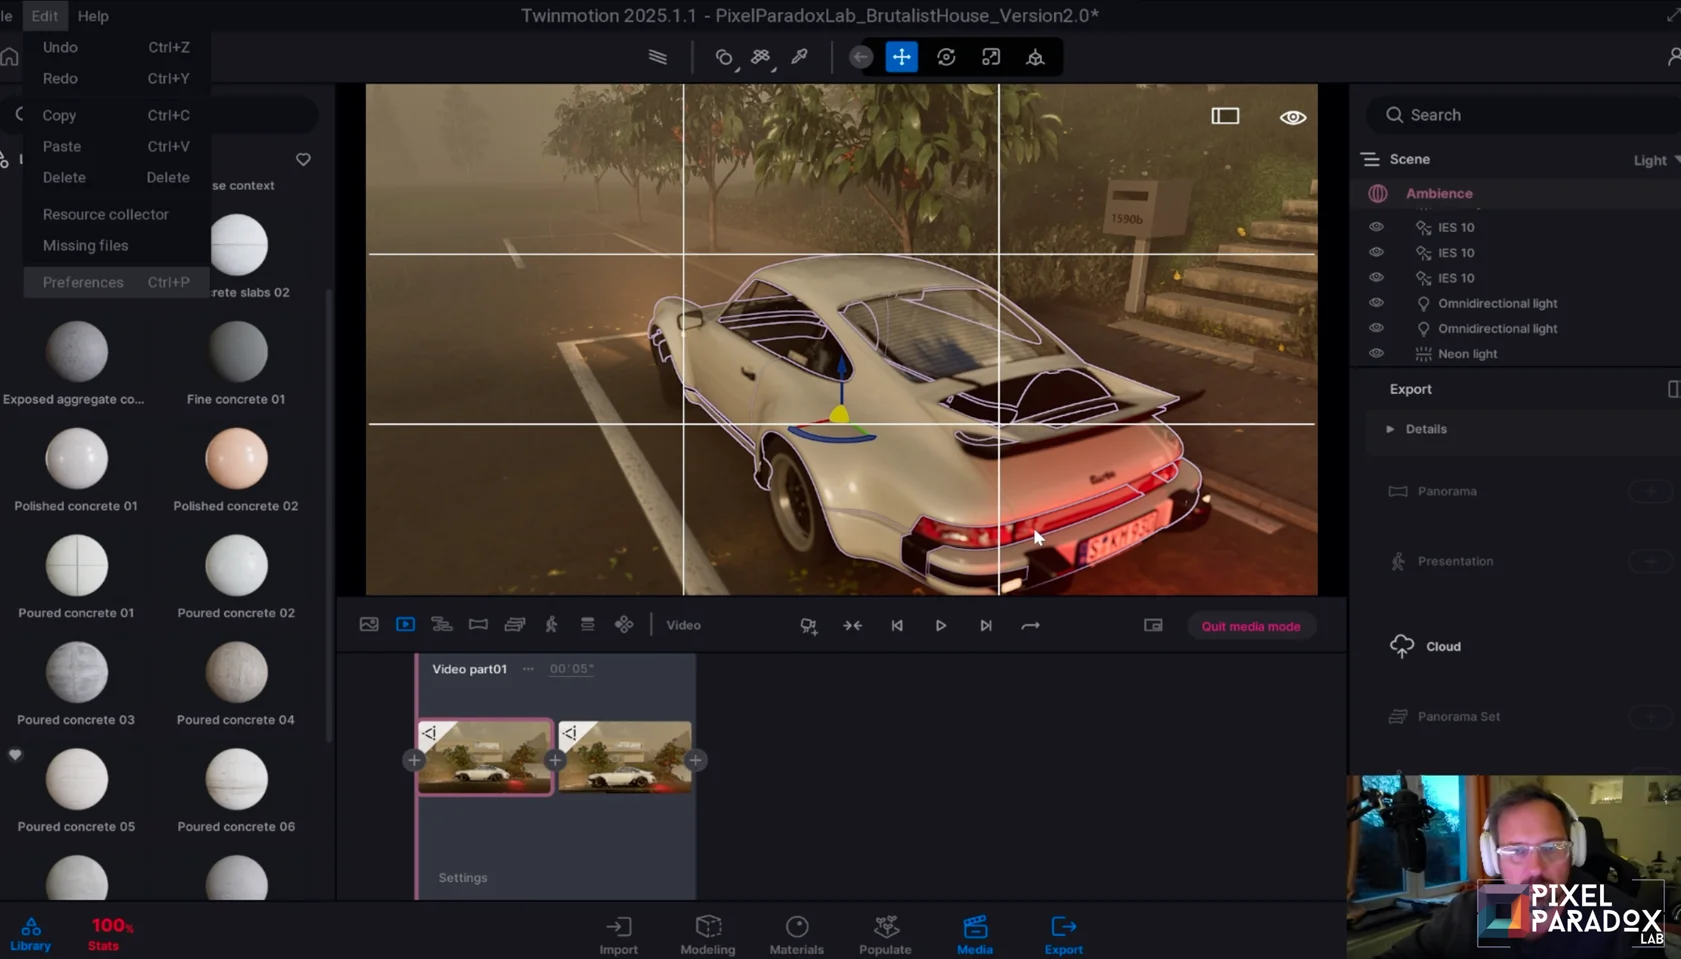Click the material picker eyedropper icon
Image resolution: width=1681 pixels, height=959 pixels.
pyautogui.click(x=799, y=57)
